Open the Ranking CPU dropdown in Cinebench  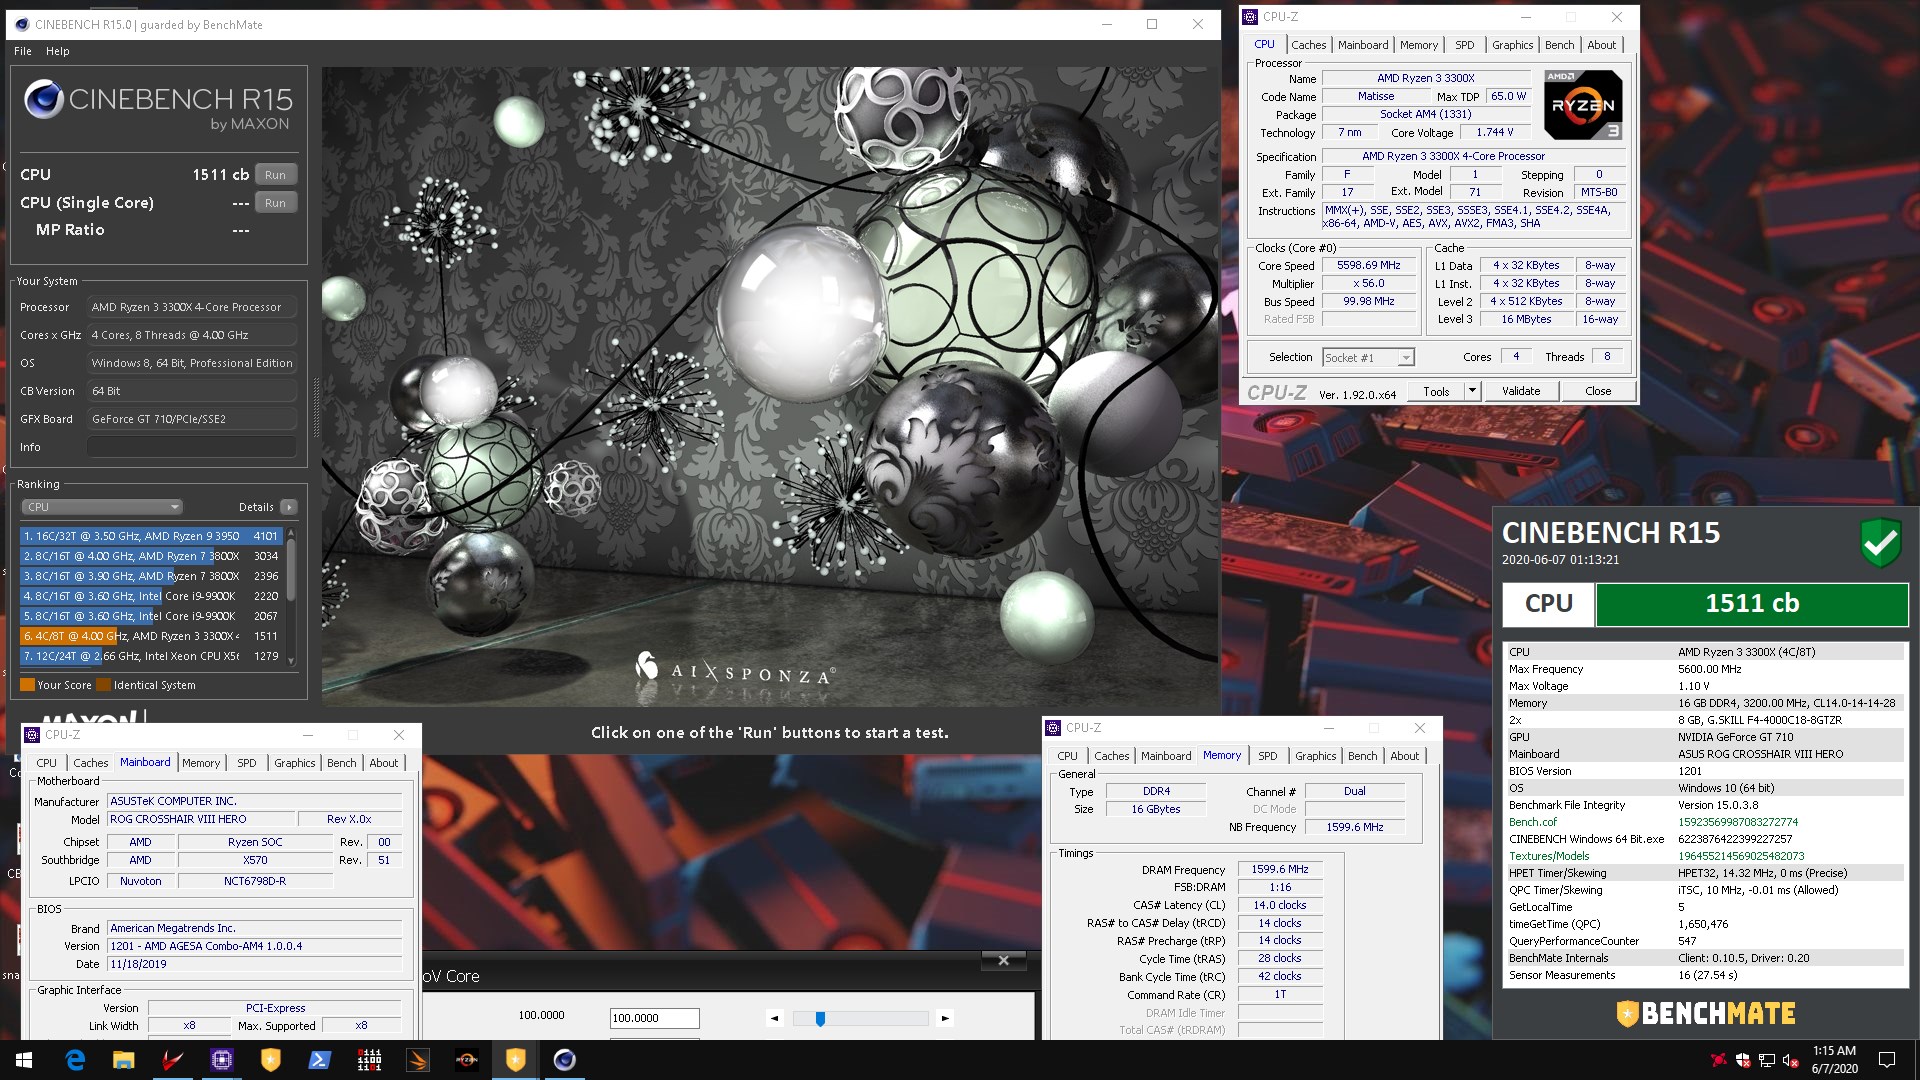pos(102,507)
